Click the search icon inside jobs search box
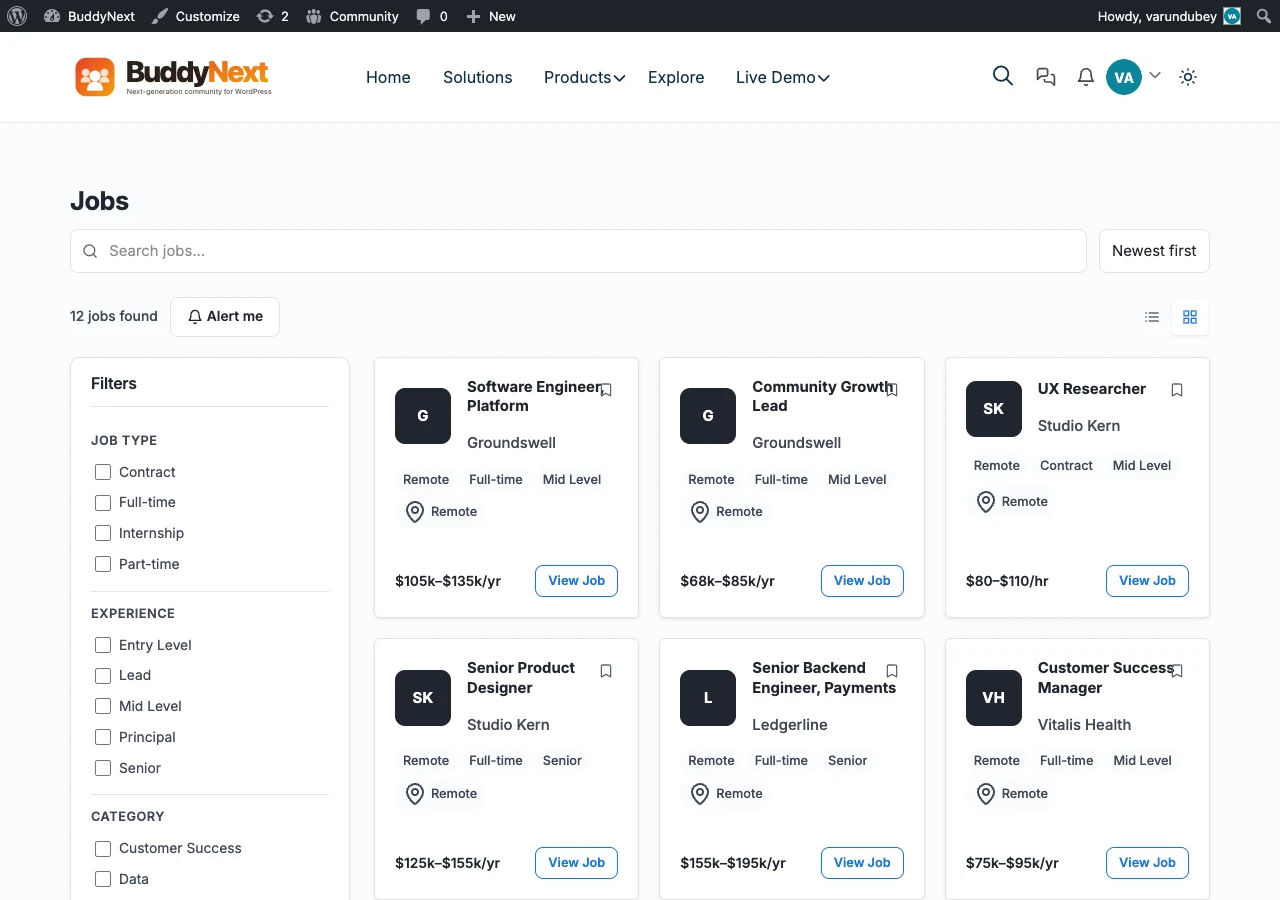Viewport: 1280px width, 900px height. pyautogui.click(x=90, y=251)
